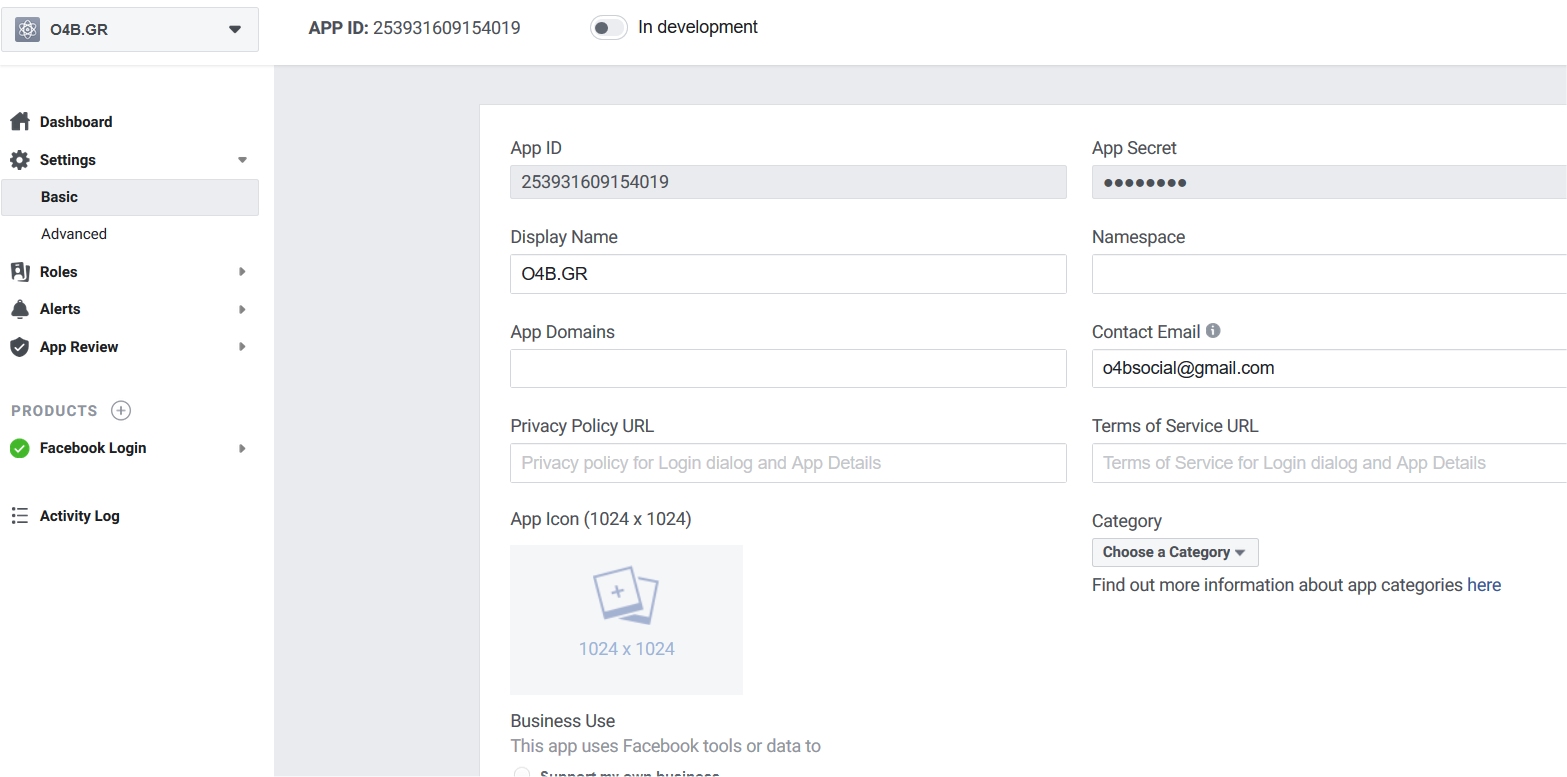Viewport: 1567px width, 777px height.
Task: Follow the app categories "here" link
Action: click(x=1483, y=585)
